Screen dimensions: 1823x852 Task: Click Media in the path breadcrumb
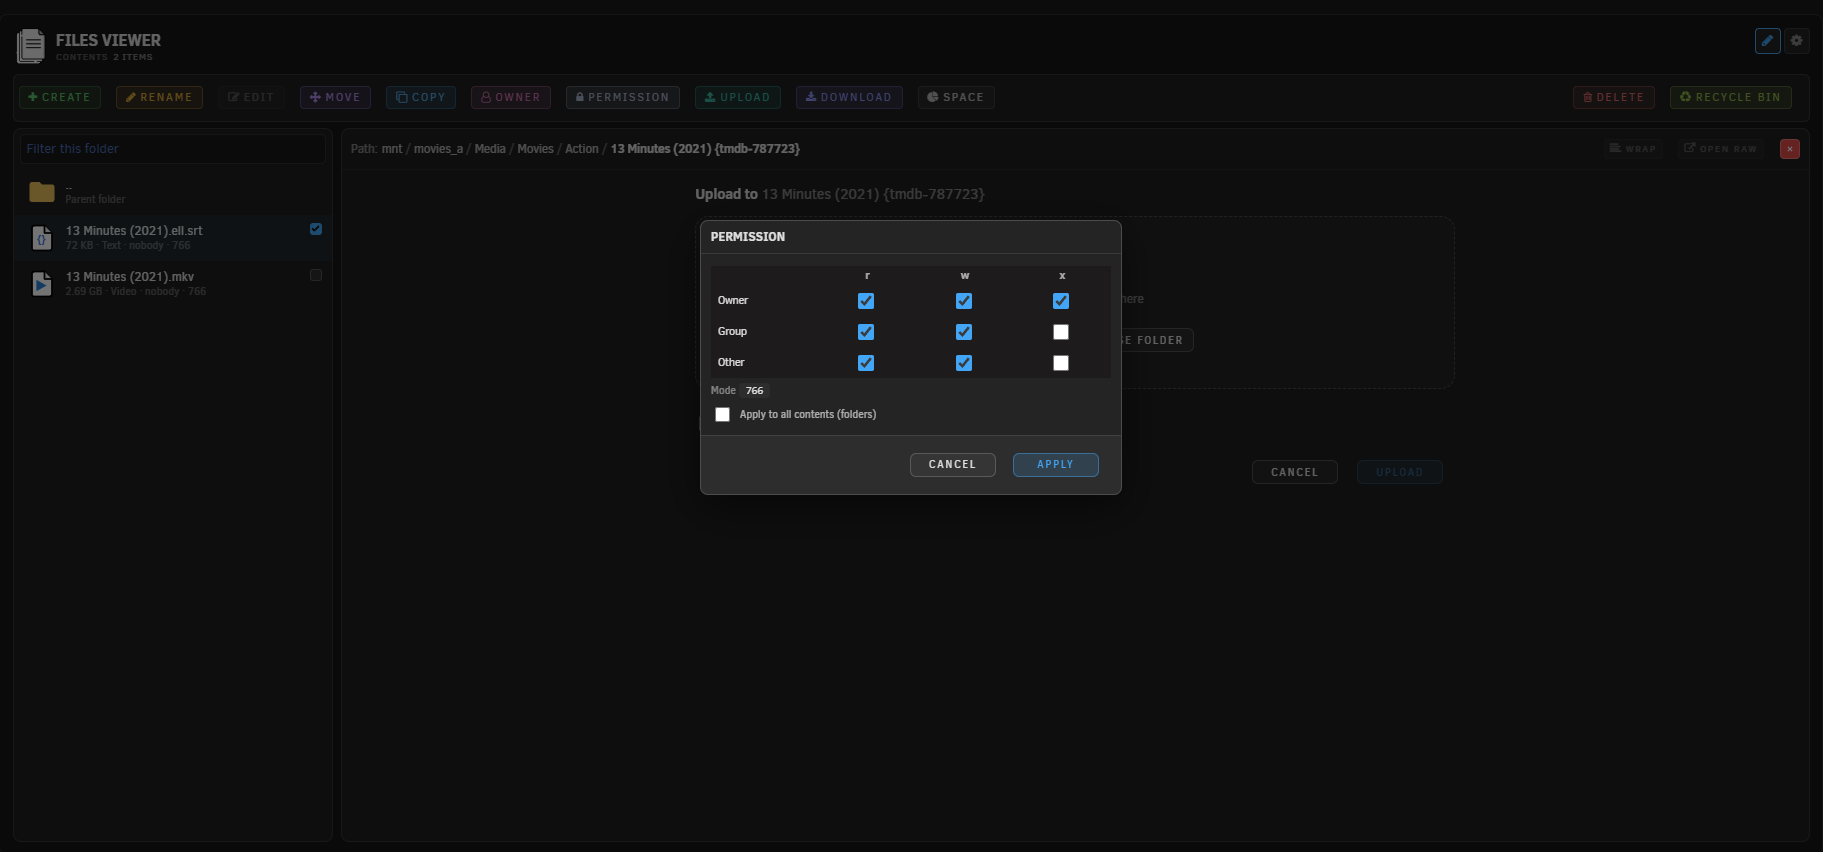click(490, 149)
